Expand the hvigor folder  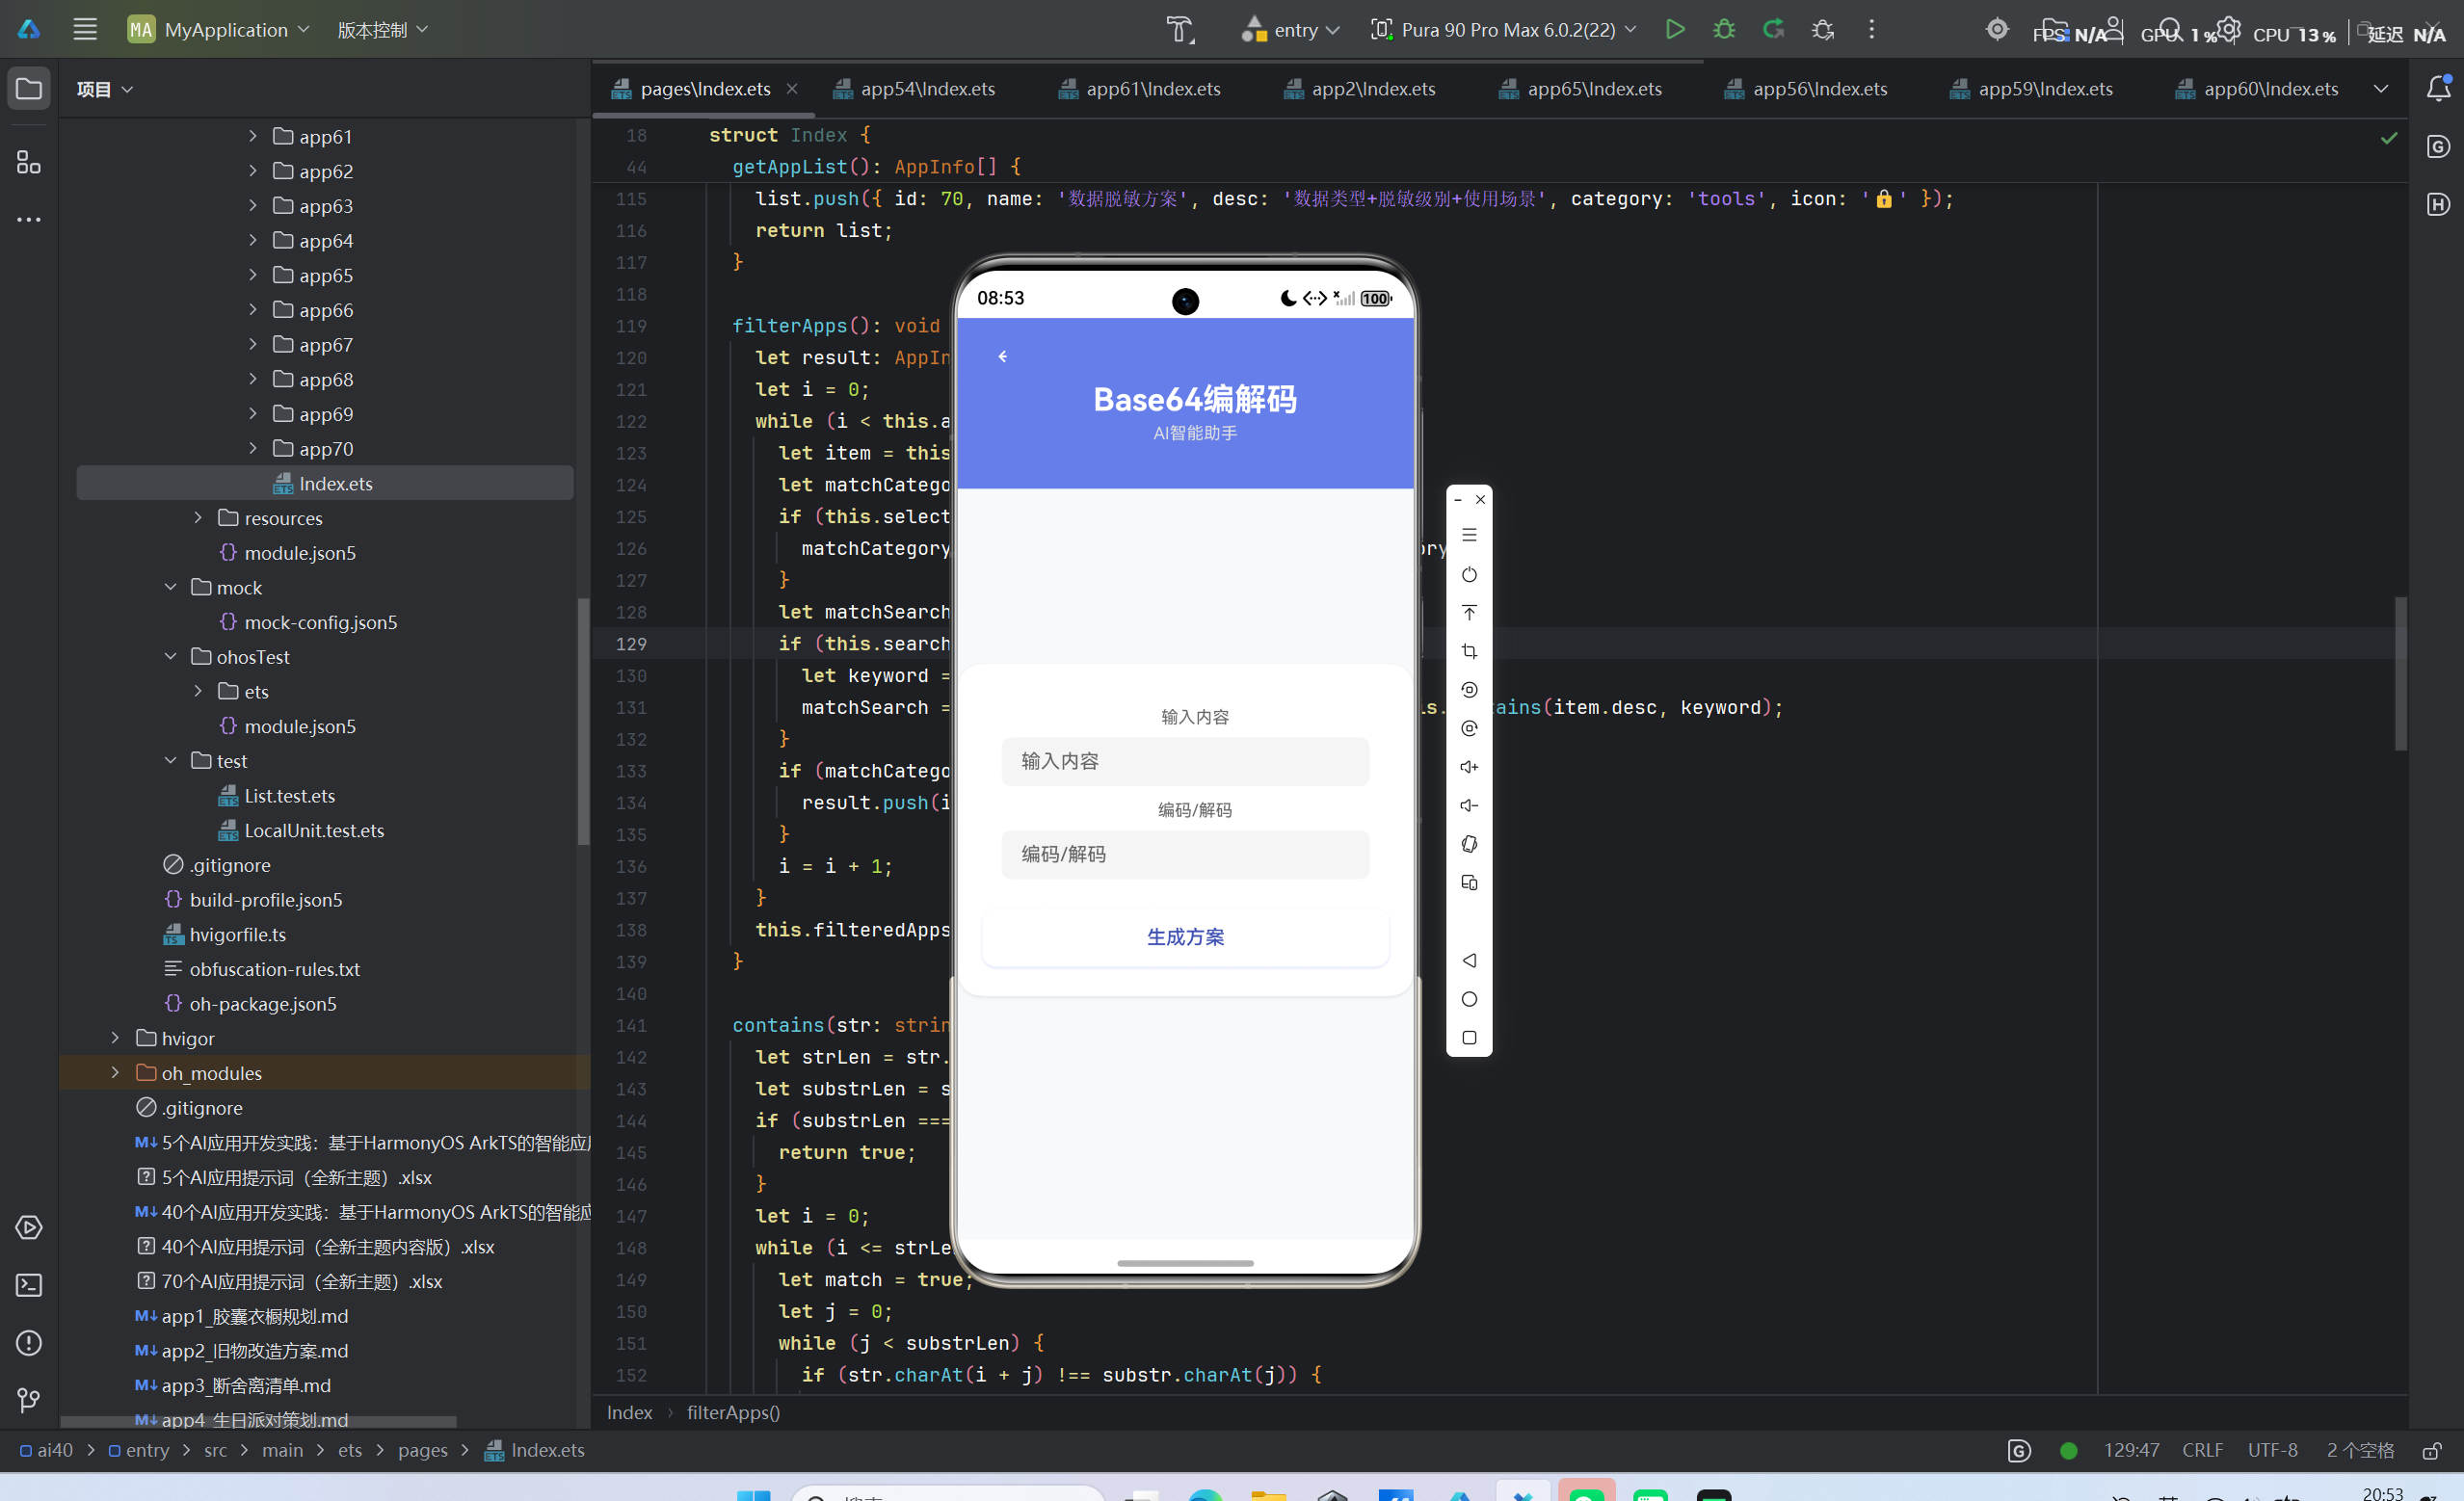click(116, 1038)
